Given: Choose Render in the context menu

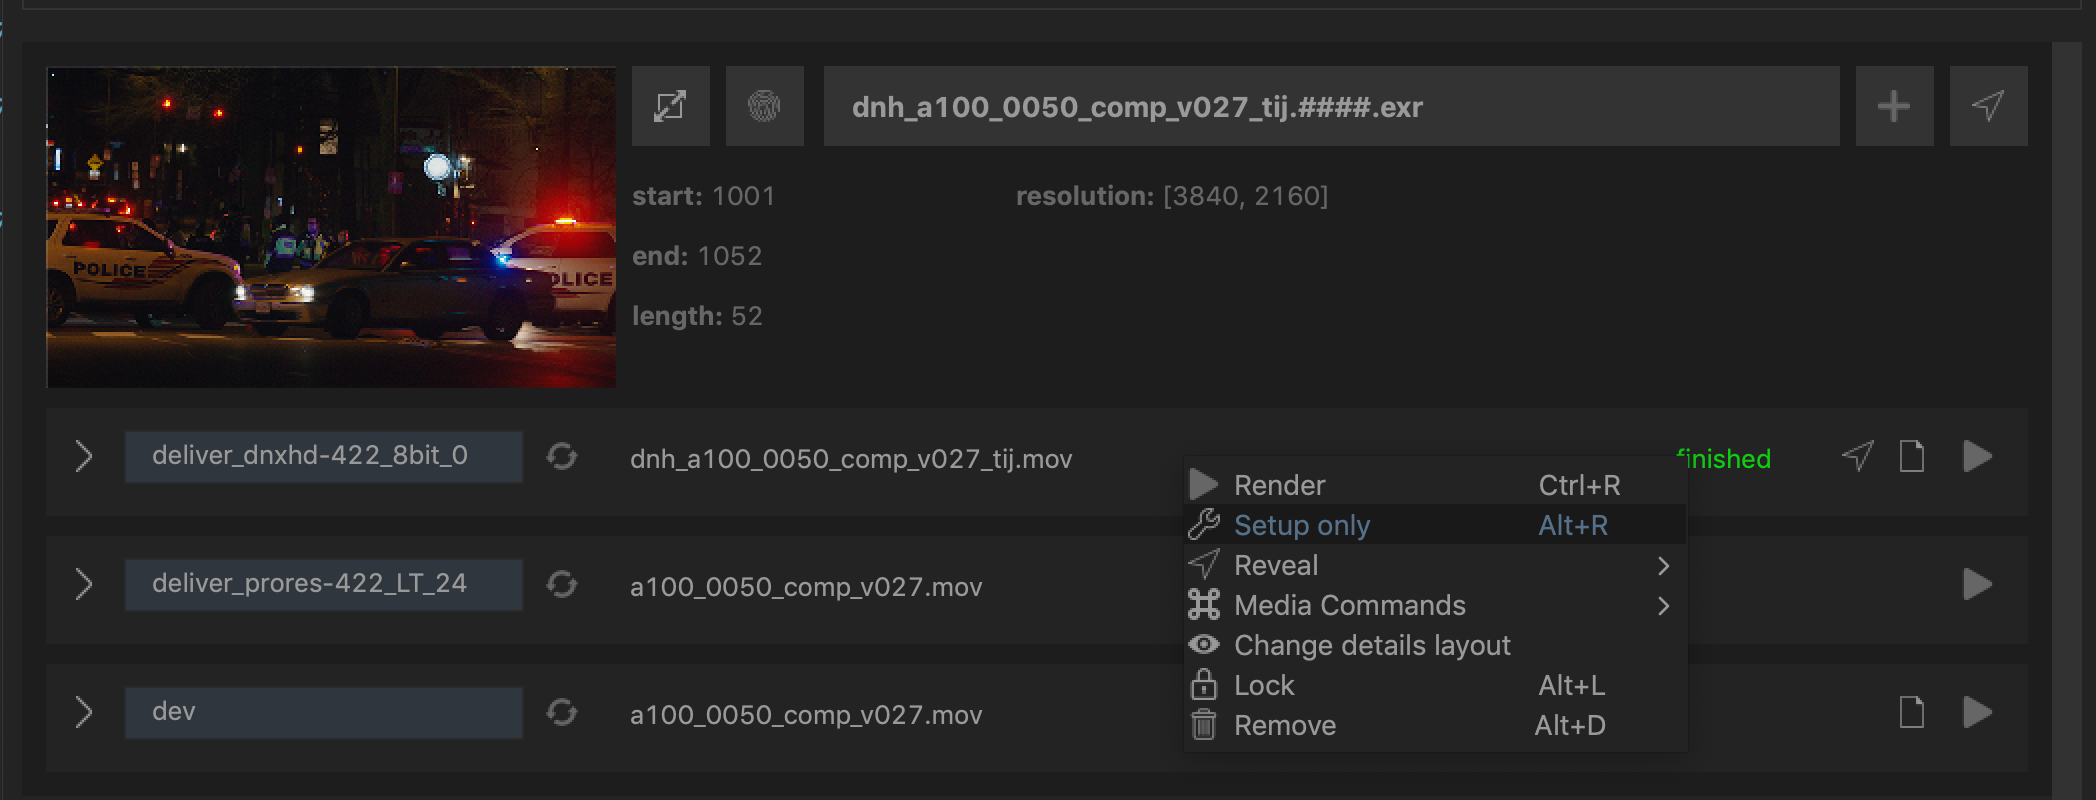Looking at the screenshot, I should point(1279,485).
